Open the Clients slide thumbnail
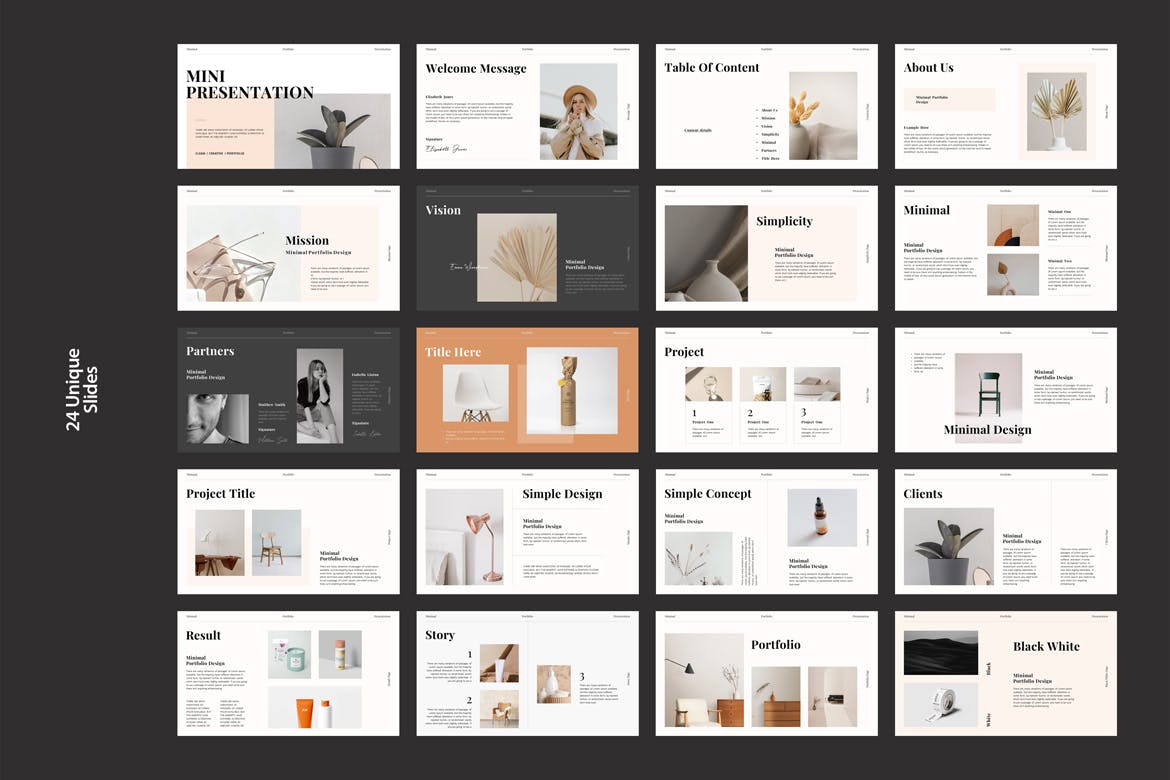Screen dimensions: 1170x780 tap(1005, 532)
